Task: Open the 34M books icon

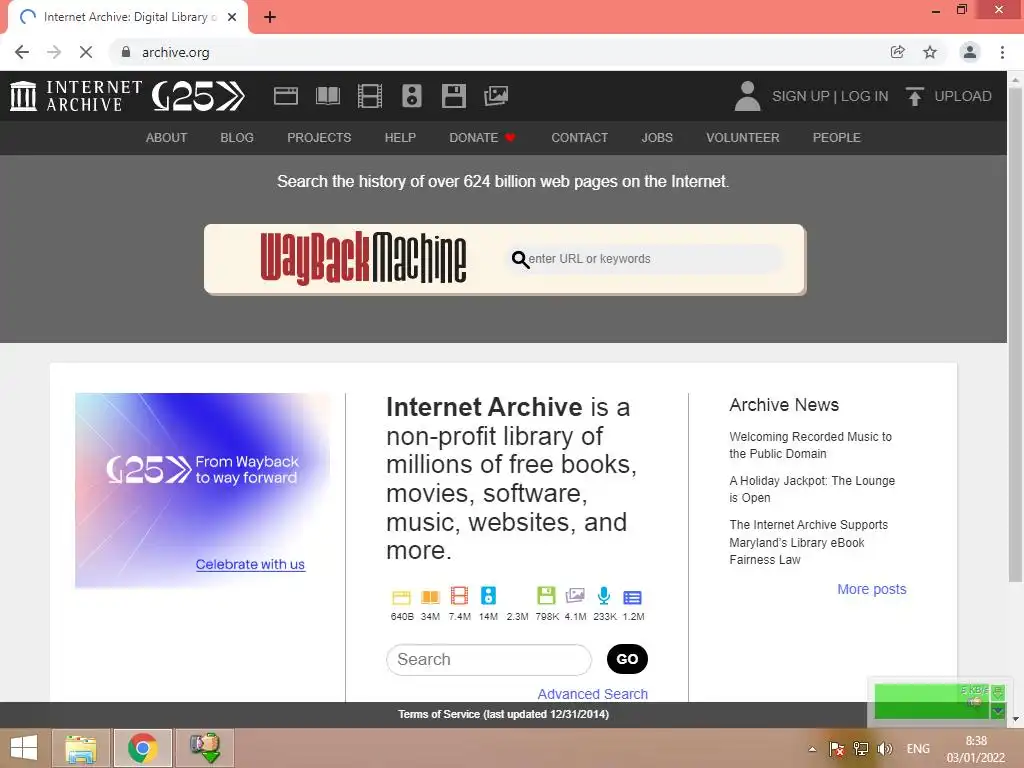Action: pyautogui.click(x=430, y=597)
